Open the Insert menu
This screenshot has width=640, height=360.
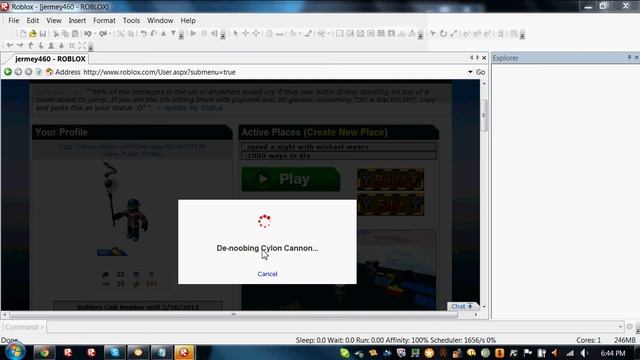(x=77, y=20)
